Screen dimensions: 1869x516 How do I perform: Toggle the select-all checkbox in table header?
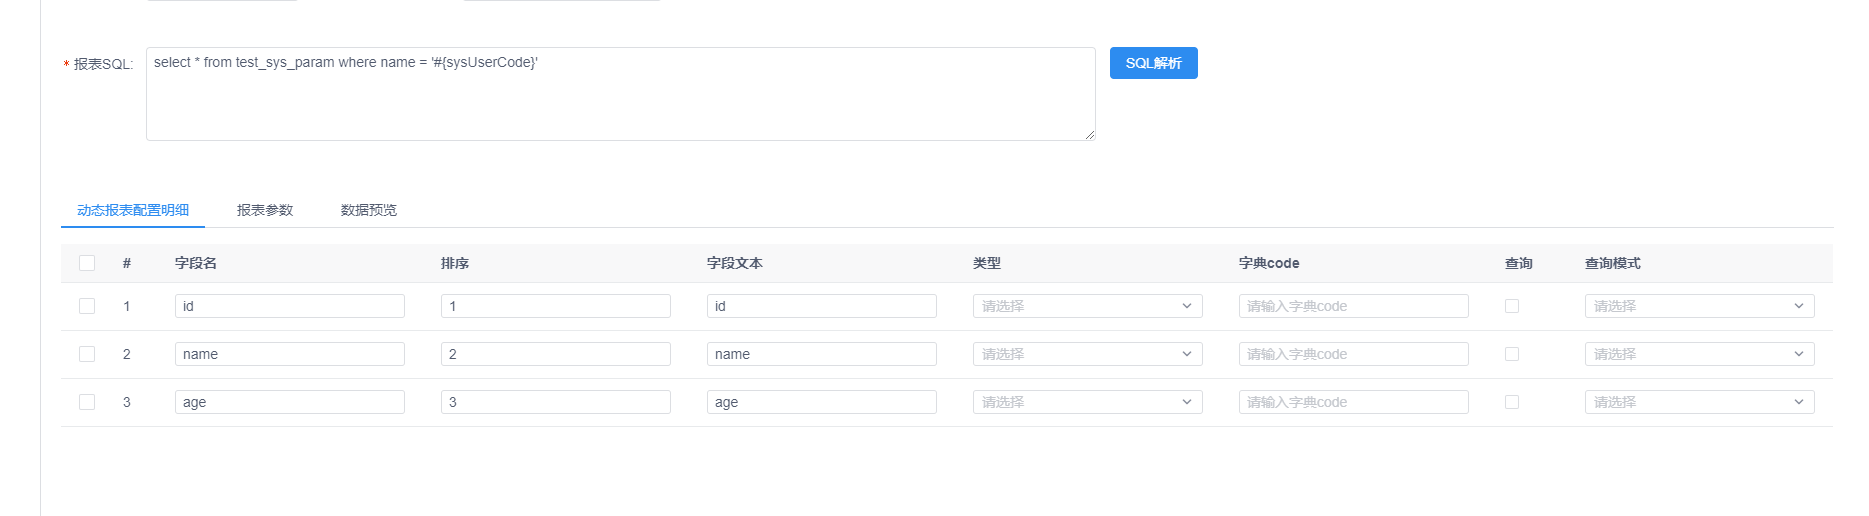87,263
